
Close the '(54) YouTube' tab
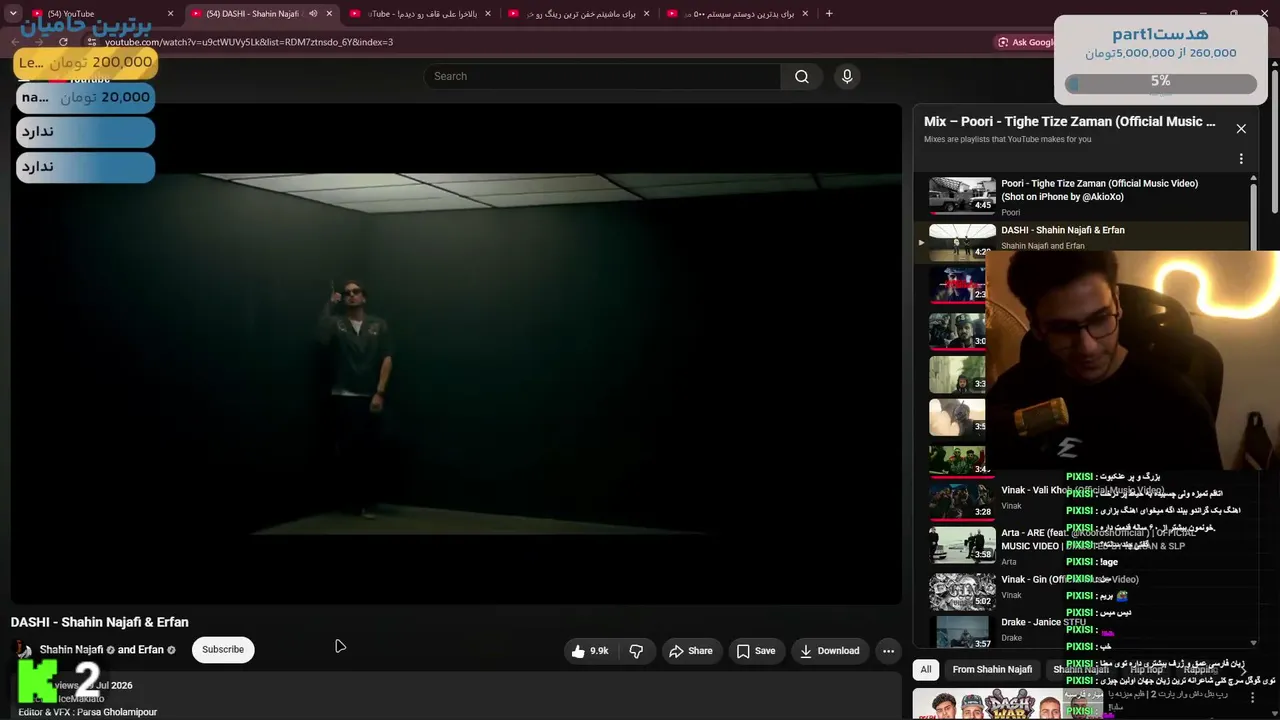point(170,14)
